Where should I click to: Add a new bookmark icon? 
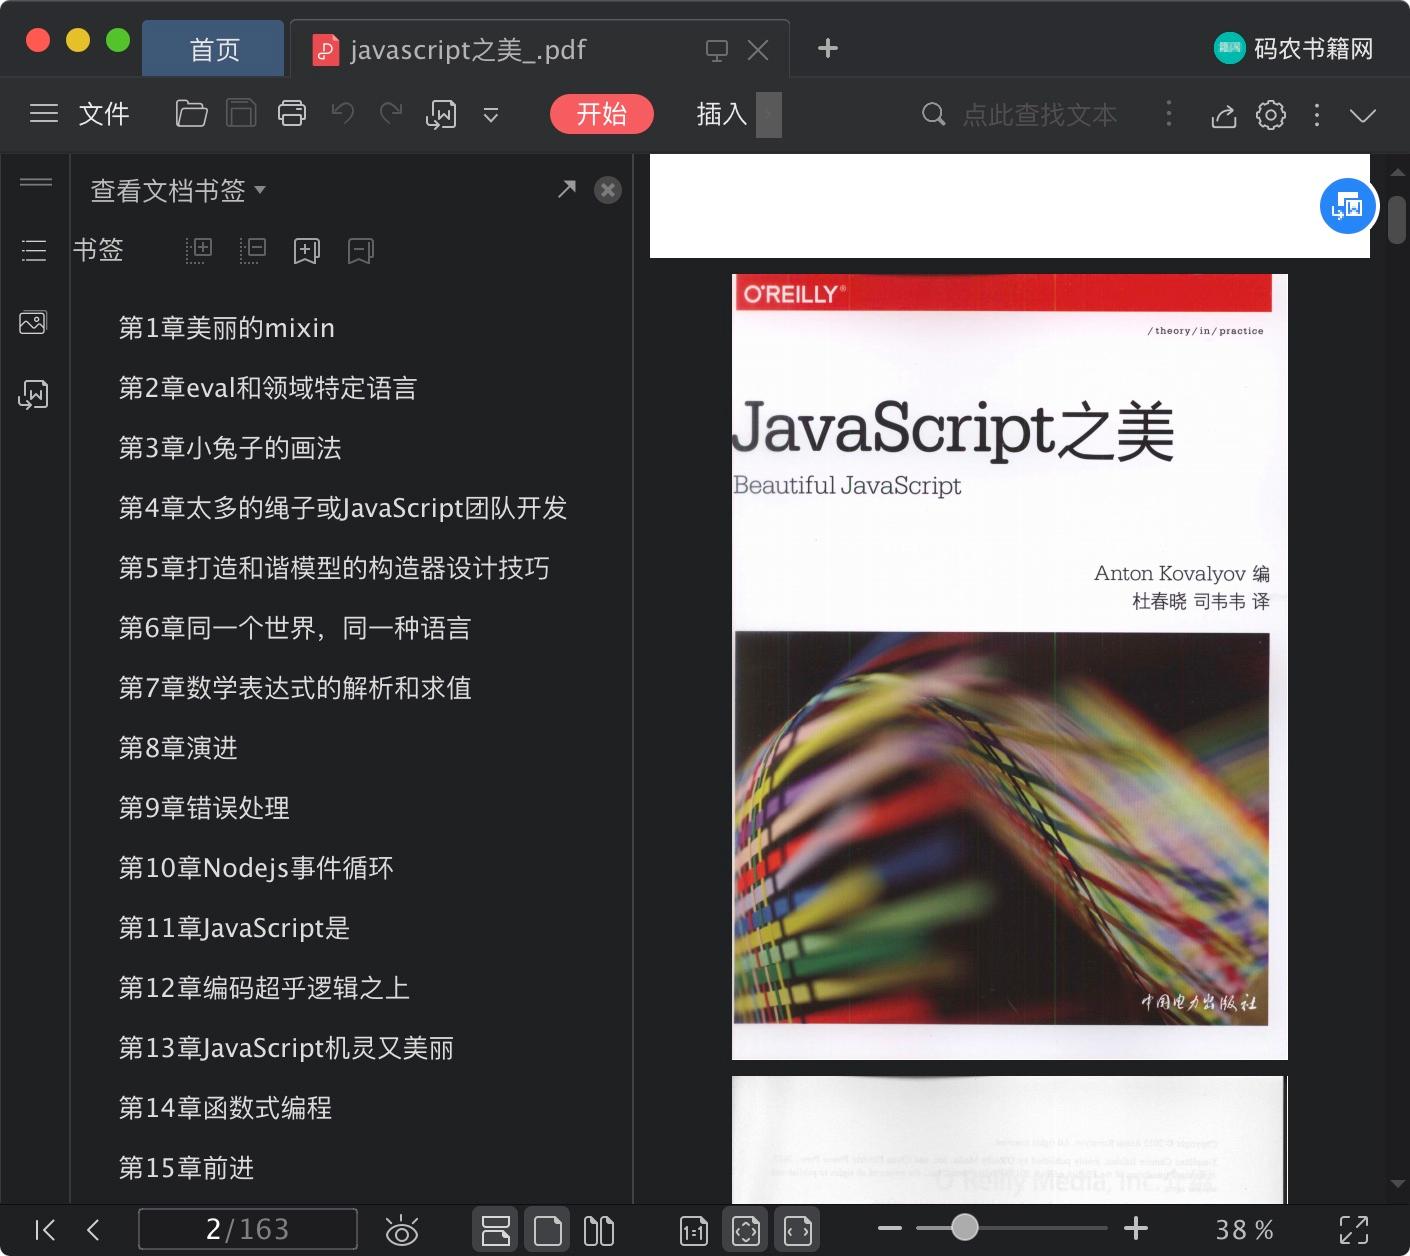(307, 250)
